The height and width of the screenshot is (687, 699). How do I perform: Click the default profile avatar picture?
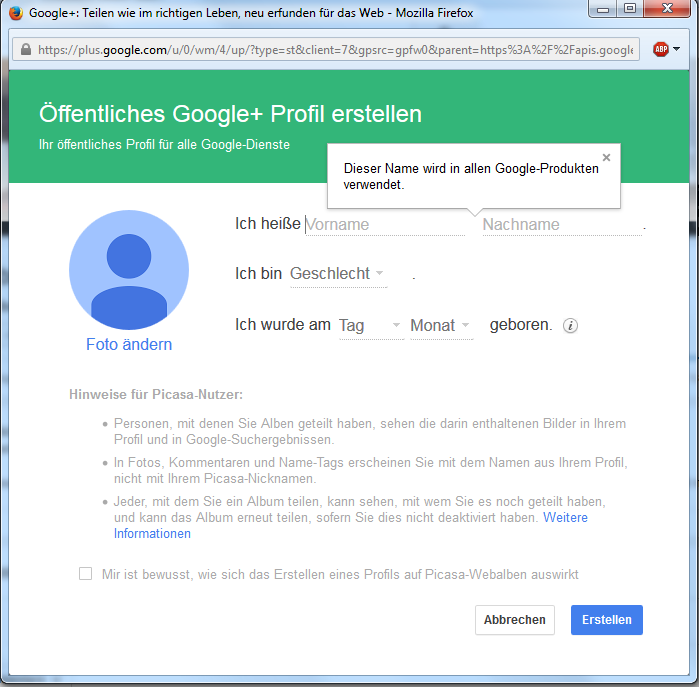(x=129, y=270)
